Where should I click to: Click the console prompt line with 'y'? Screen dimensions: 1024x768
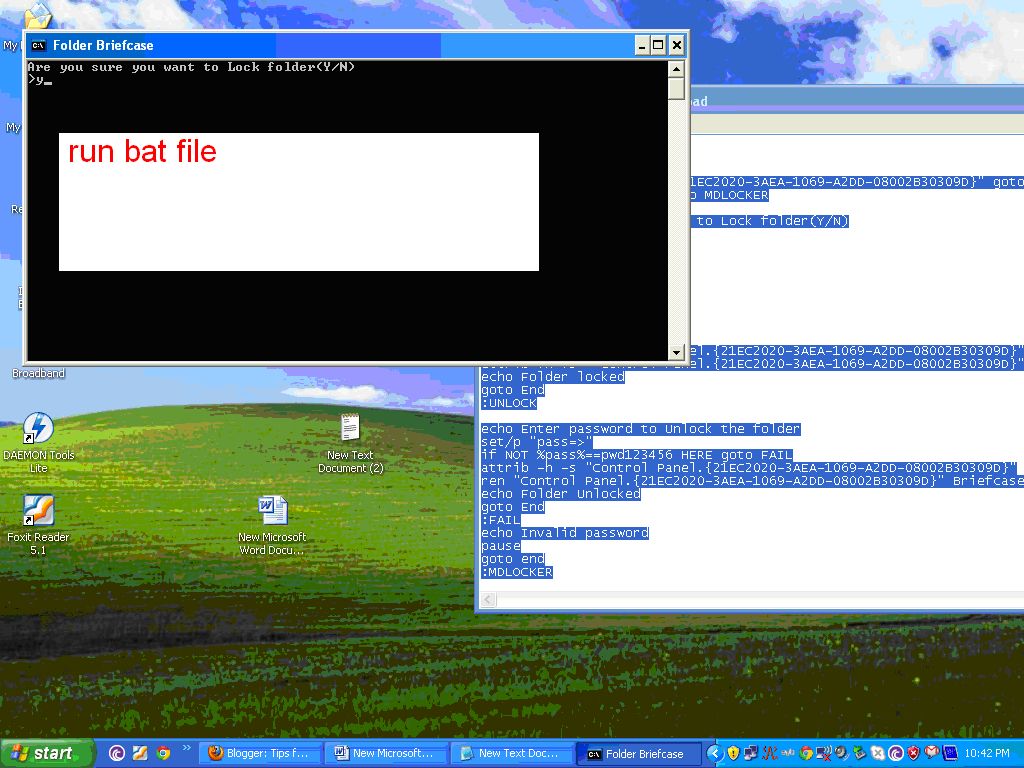pyautogui.click(x=39, y=80)
